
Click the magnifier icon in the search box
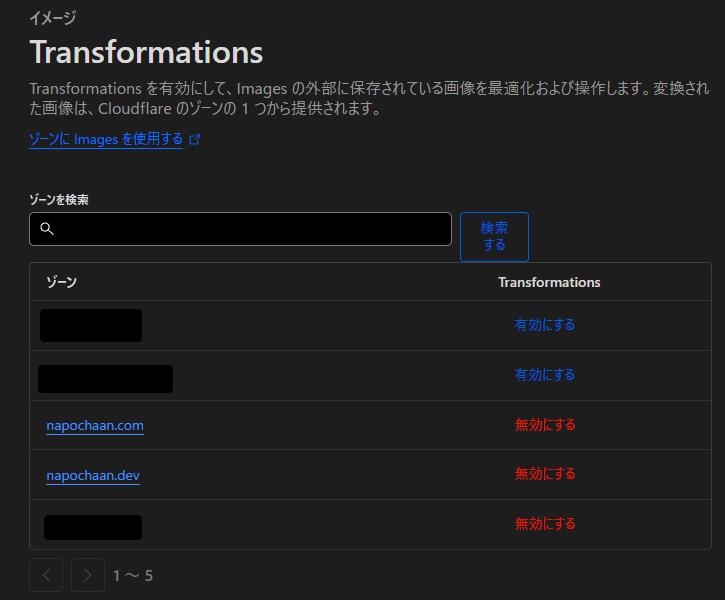point(47,228)
